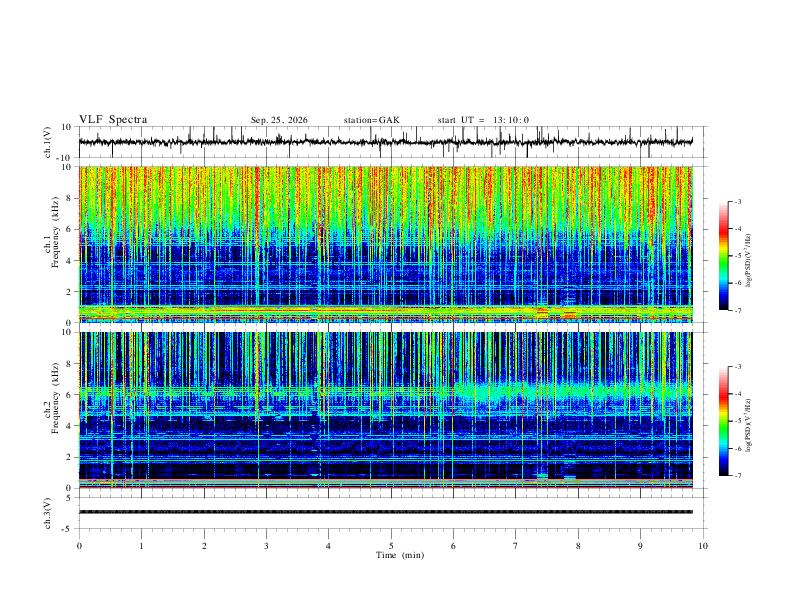This screenshot has height=612, width=792.
Task: Click the ch.3 voltage trace line
Action: [385, 512]
